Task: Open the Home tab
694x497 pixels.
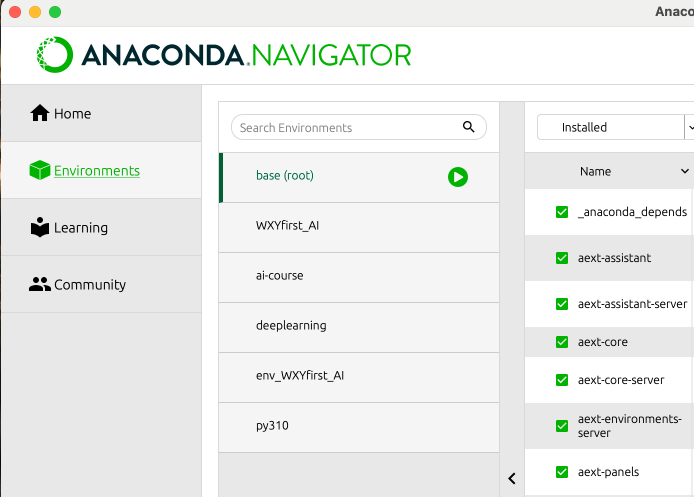Action: (x=101, y=114)
